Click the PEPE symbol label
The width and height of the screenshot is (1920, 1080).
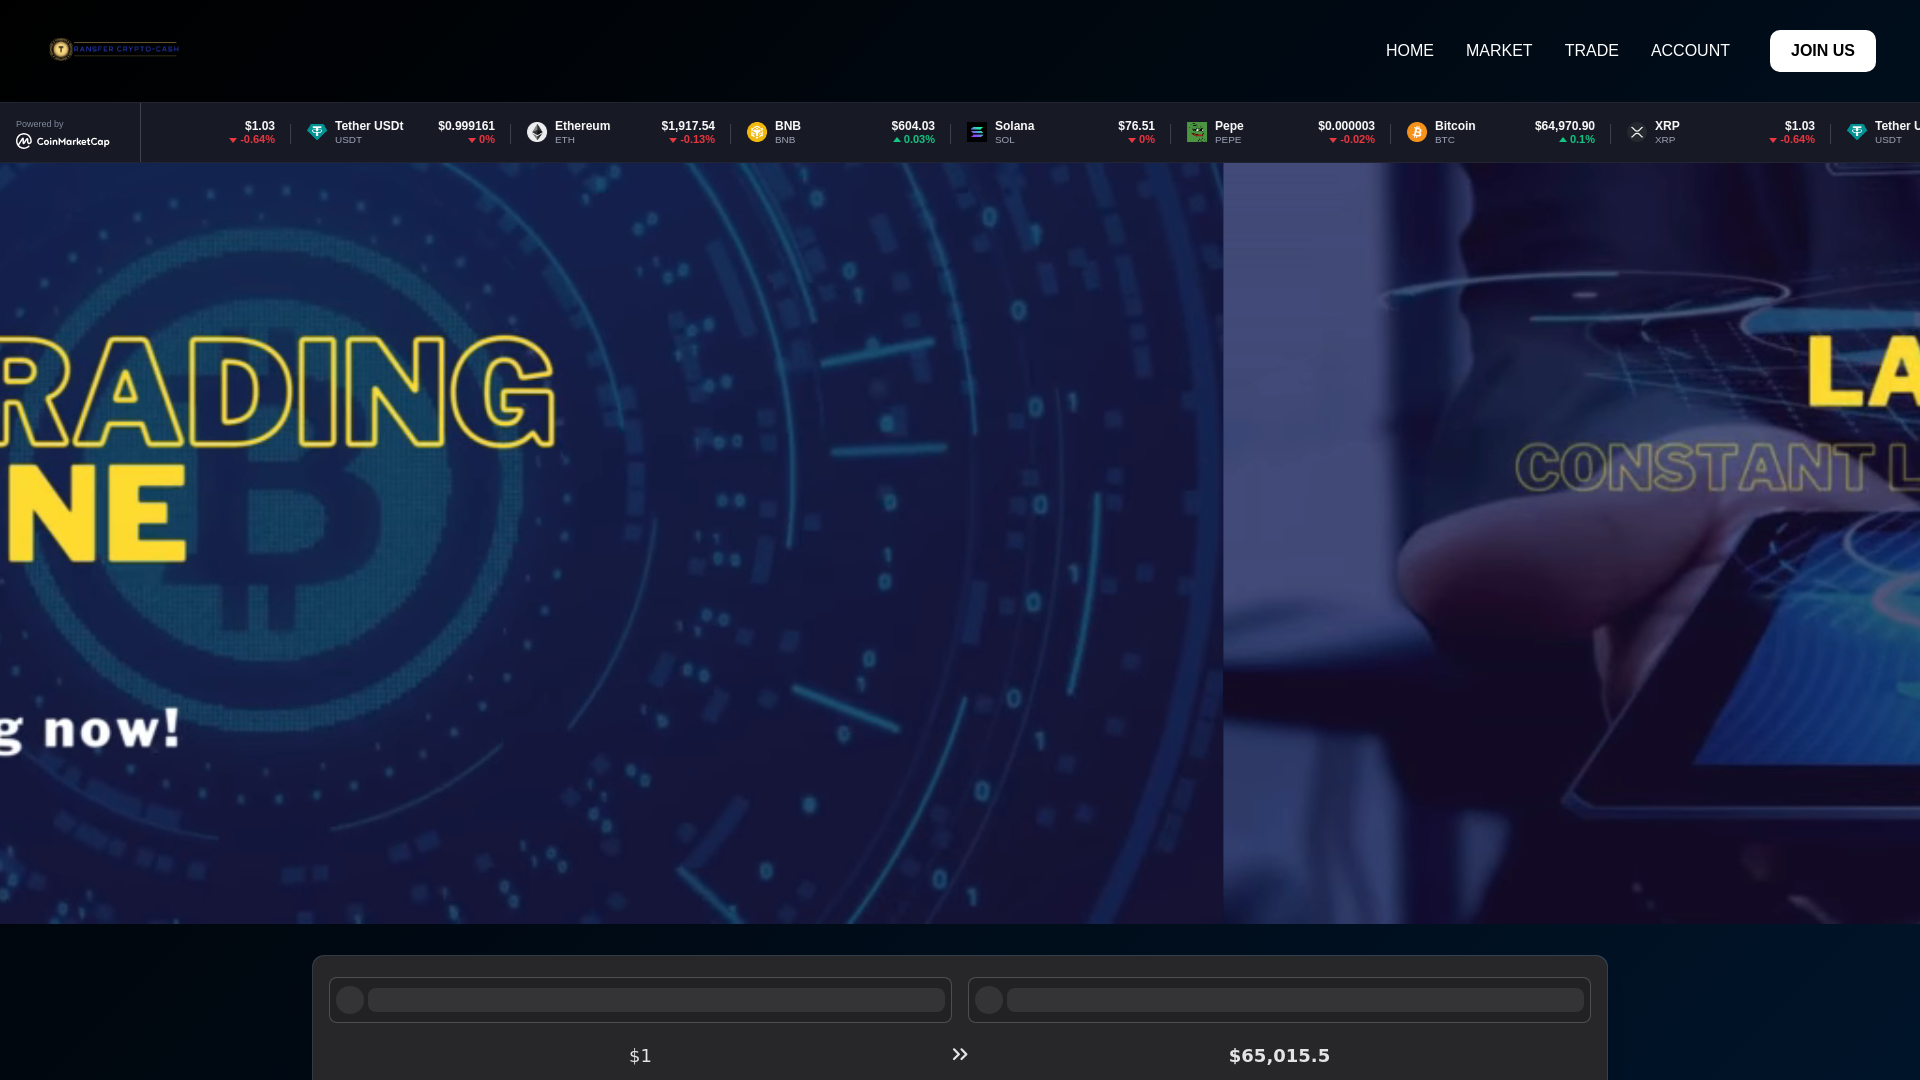pos(1228,140)
